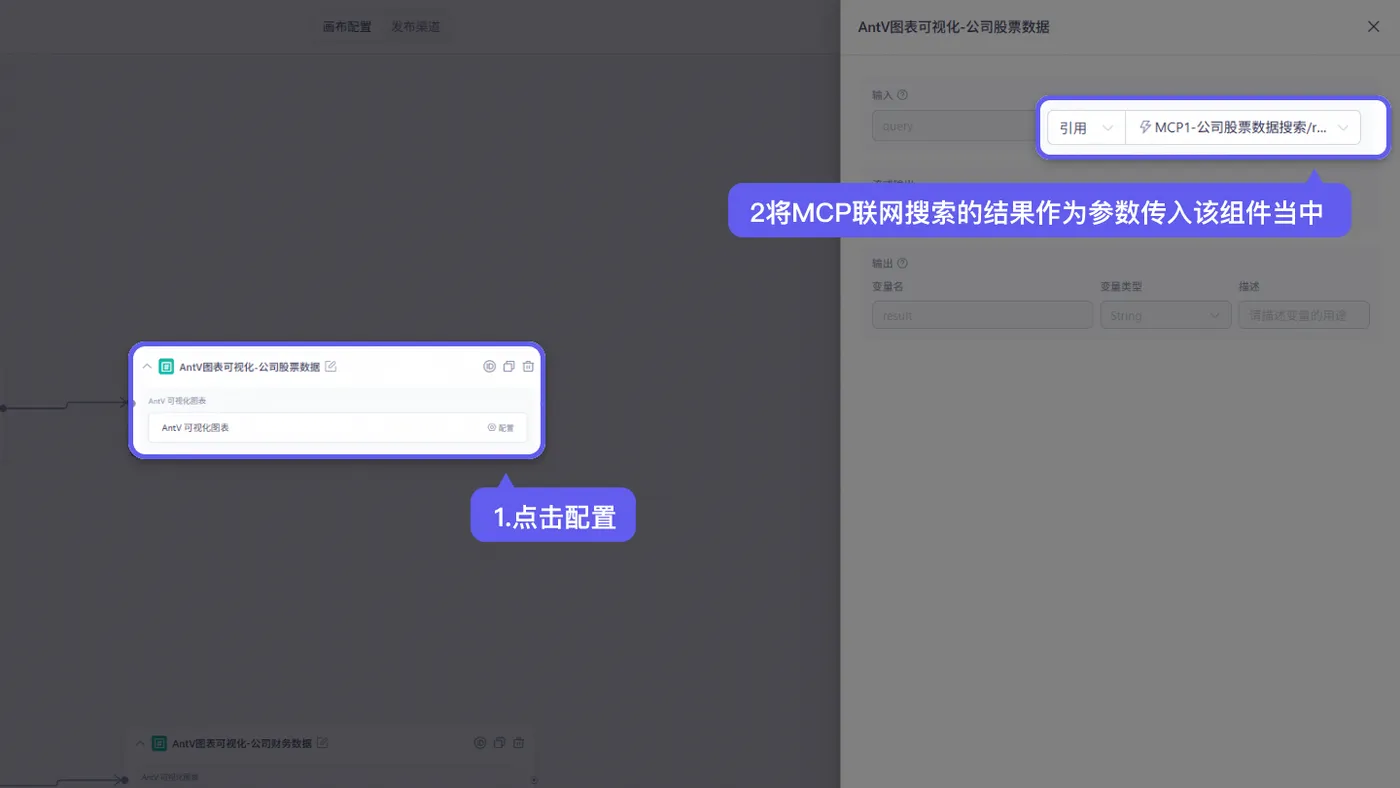The height and width of the screenshot is (788, 1400).
Task: Click the query input field
Action: [955, 127]
